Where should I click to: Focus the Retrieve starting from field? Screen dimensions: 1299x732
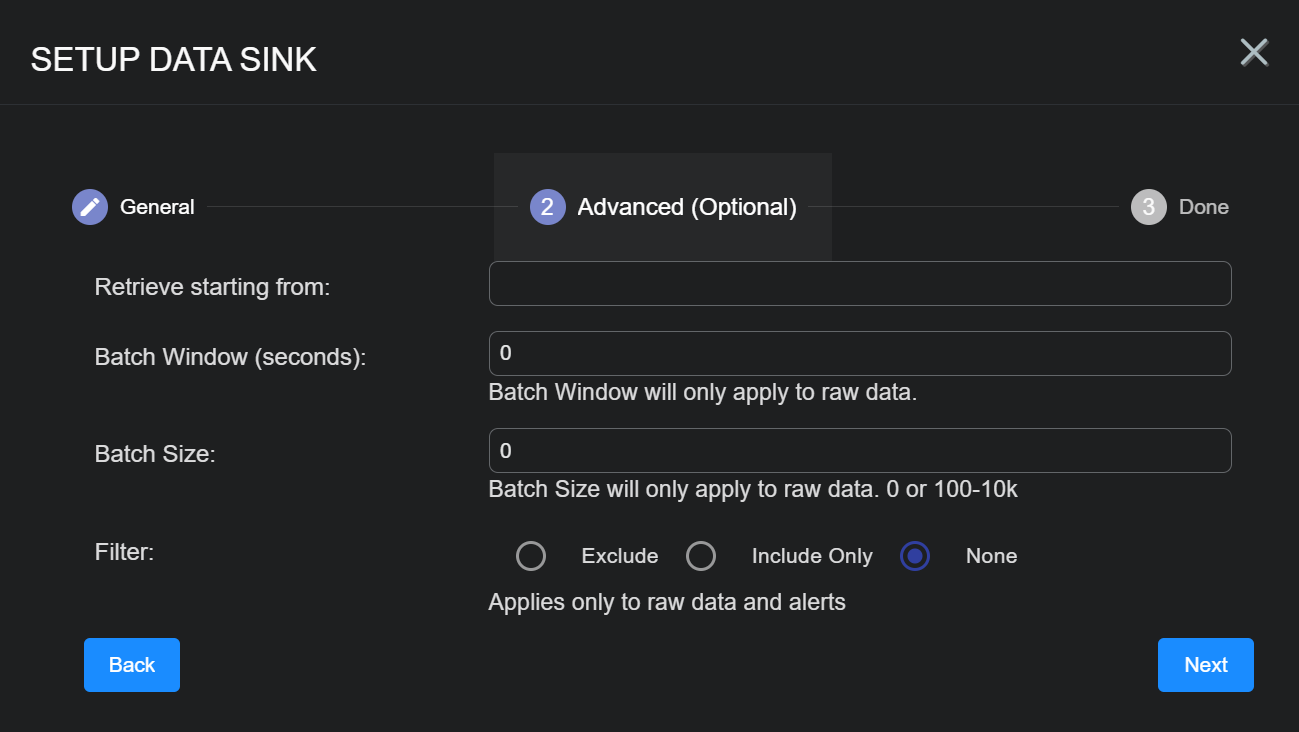coord(859,284)
